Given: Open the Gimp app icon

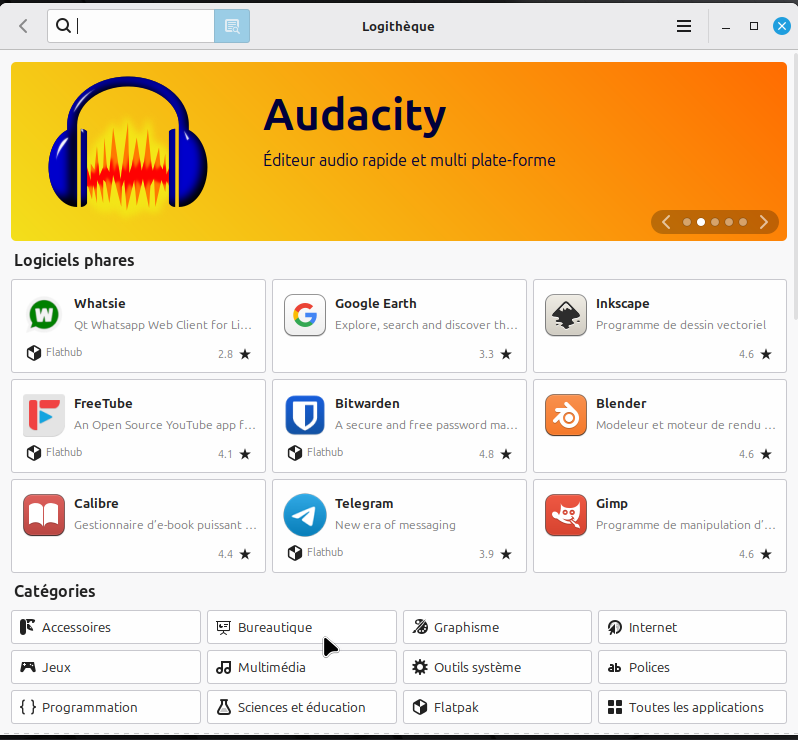Looking at the screenshot, I should (566, 516).
